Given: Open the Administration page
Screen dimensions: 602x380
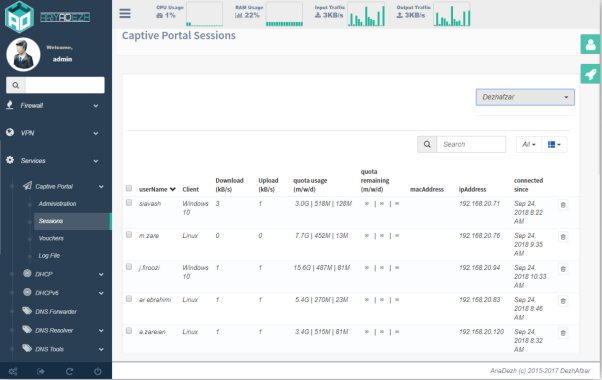Looking at the screenshot, I should (57, 204).
